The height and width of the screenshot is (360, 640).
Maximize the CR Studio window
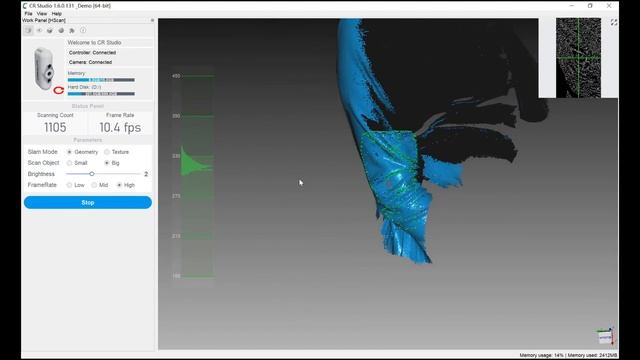click(x=590, y=6)
